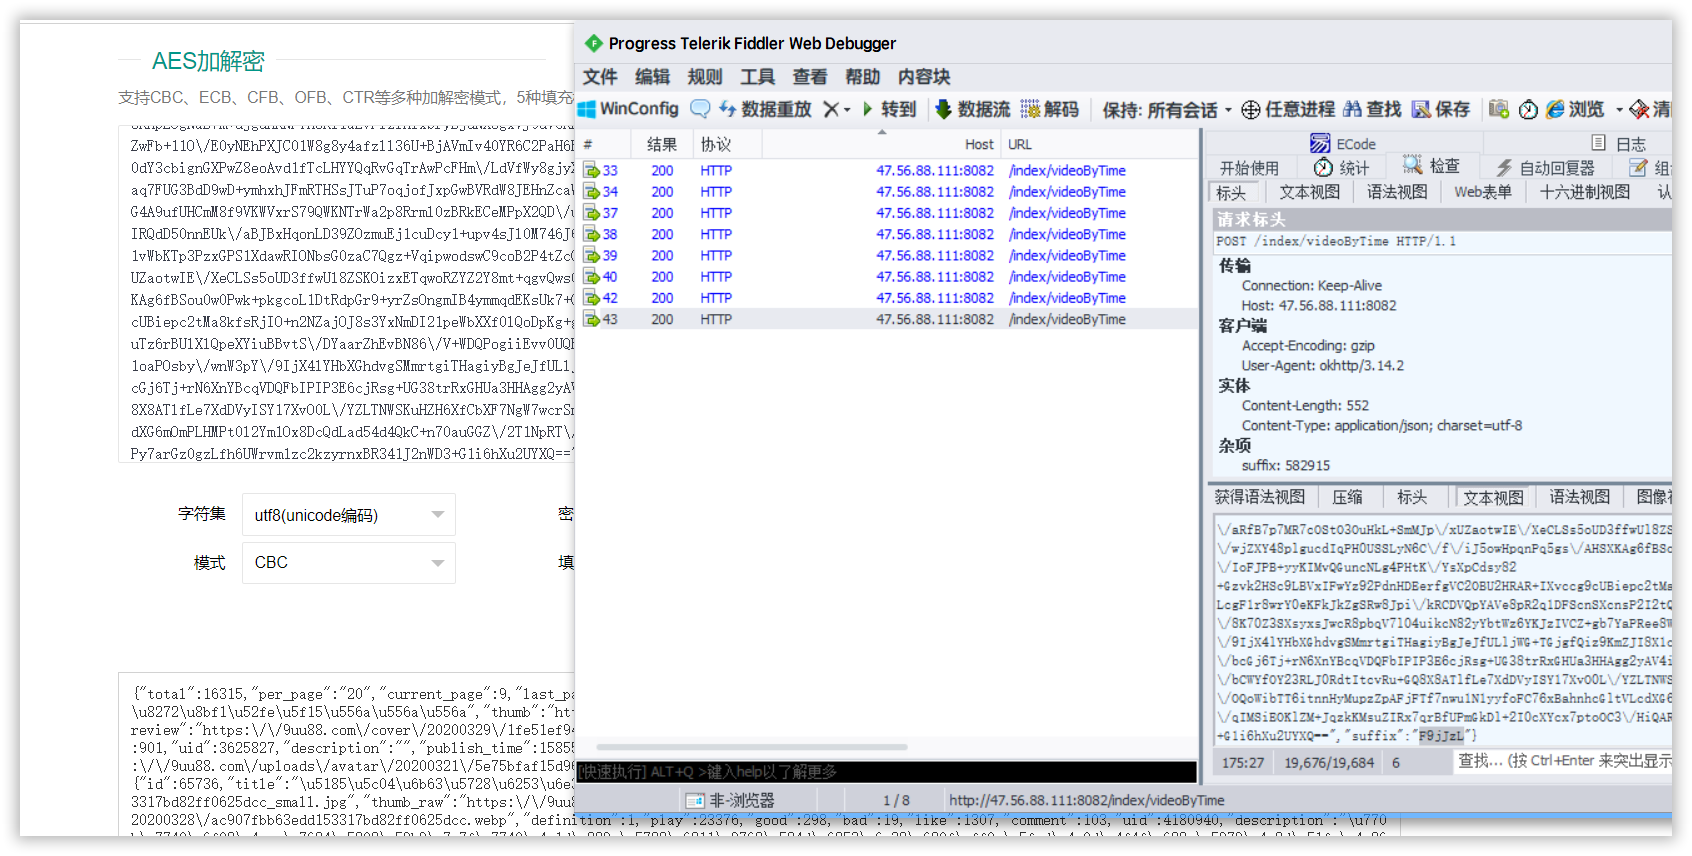
Task: Click the 查找 binoculars find button
Action: [x=1372, y=109]
